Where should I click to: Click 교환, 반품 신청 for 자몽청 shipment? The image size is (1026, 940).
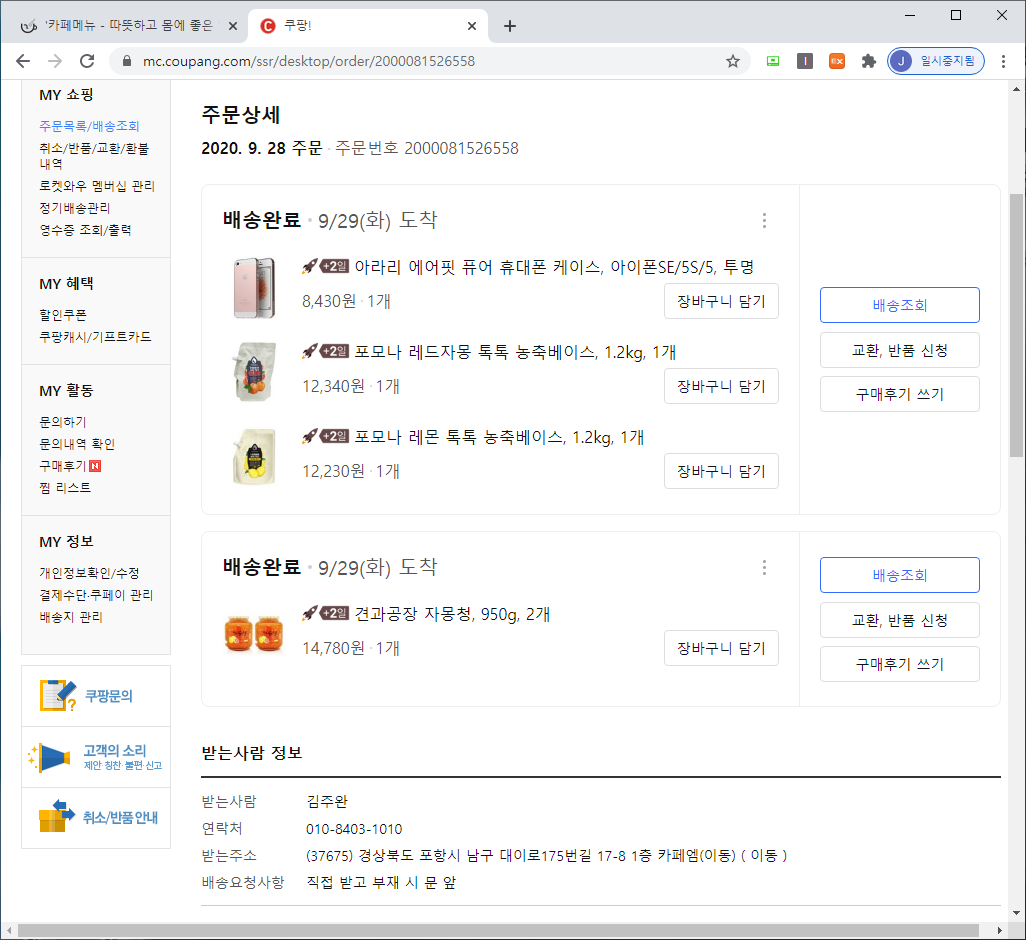tap(900, 620)
